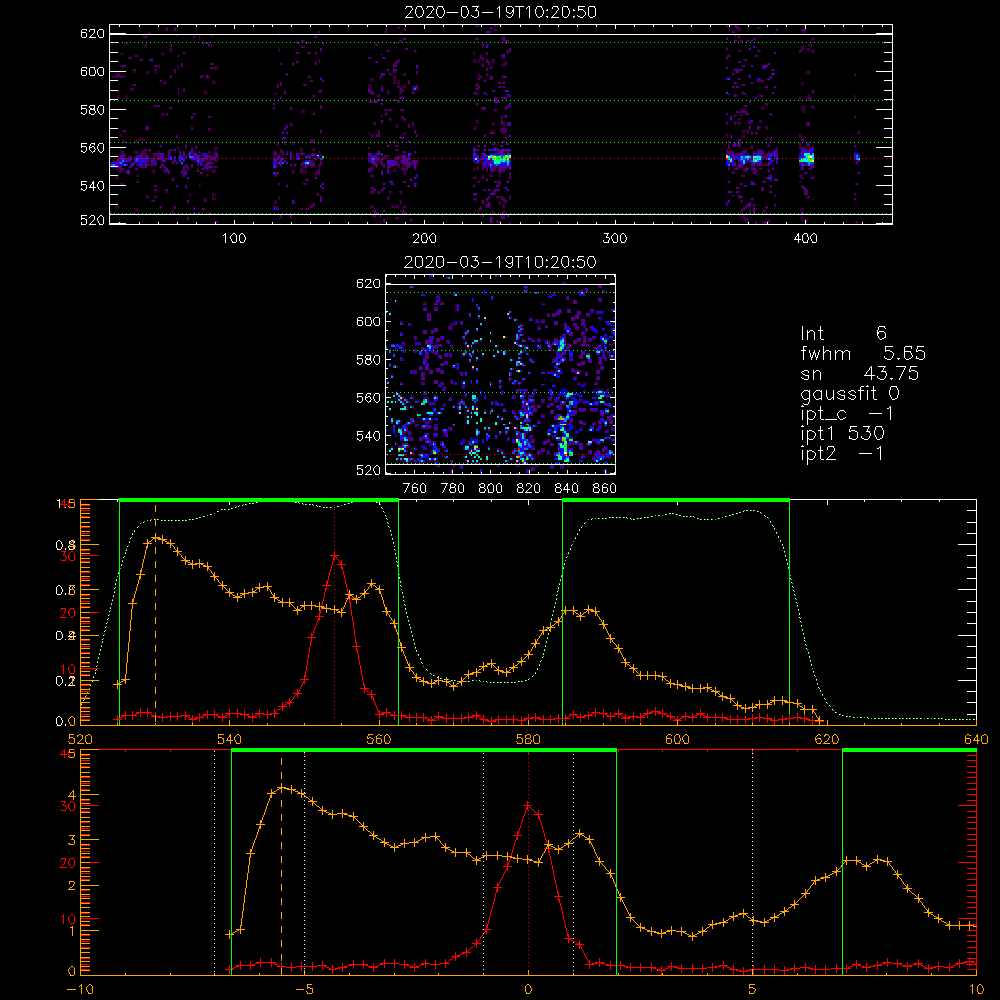This screenshot has width=1000, height=1000.
Task: Click the orange curve's highest peak in the bottom plot
Action: [x=283, y=788]
